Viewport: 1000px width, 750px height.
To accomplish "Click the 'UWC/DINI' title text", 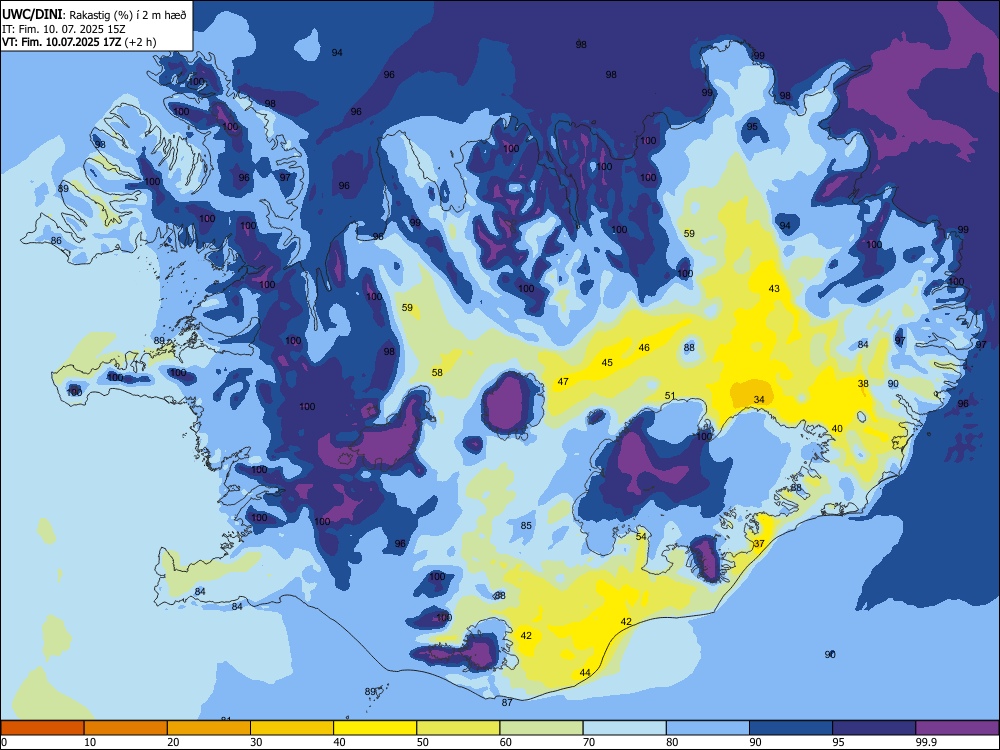I will [33, 15].
